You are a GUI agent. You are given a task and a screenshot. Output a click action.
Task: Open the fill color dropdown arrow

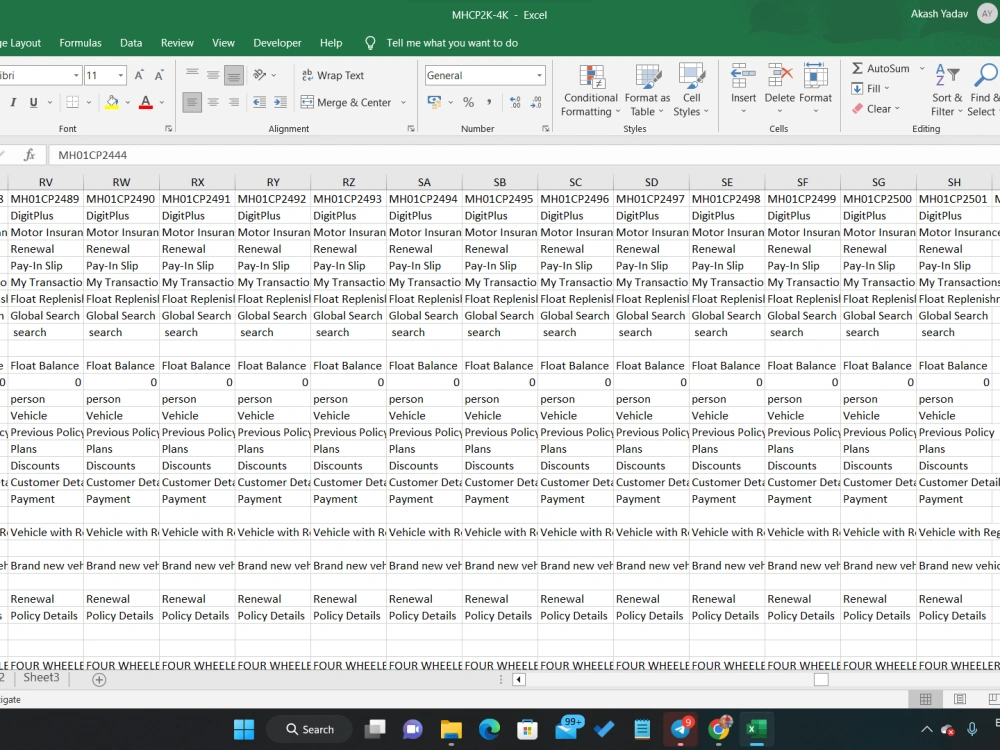[128, 102]
